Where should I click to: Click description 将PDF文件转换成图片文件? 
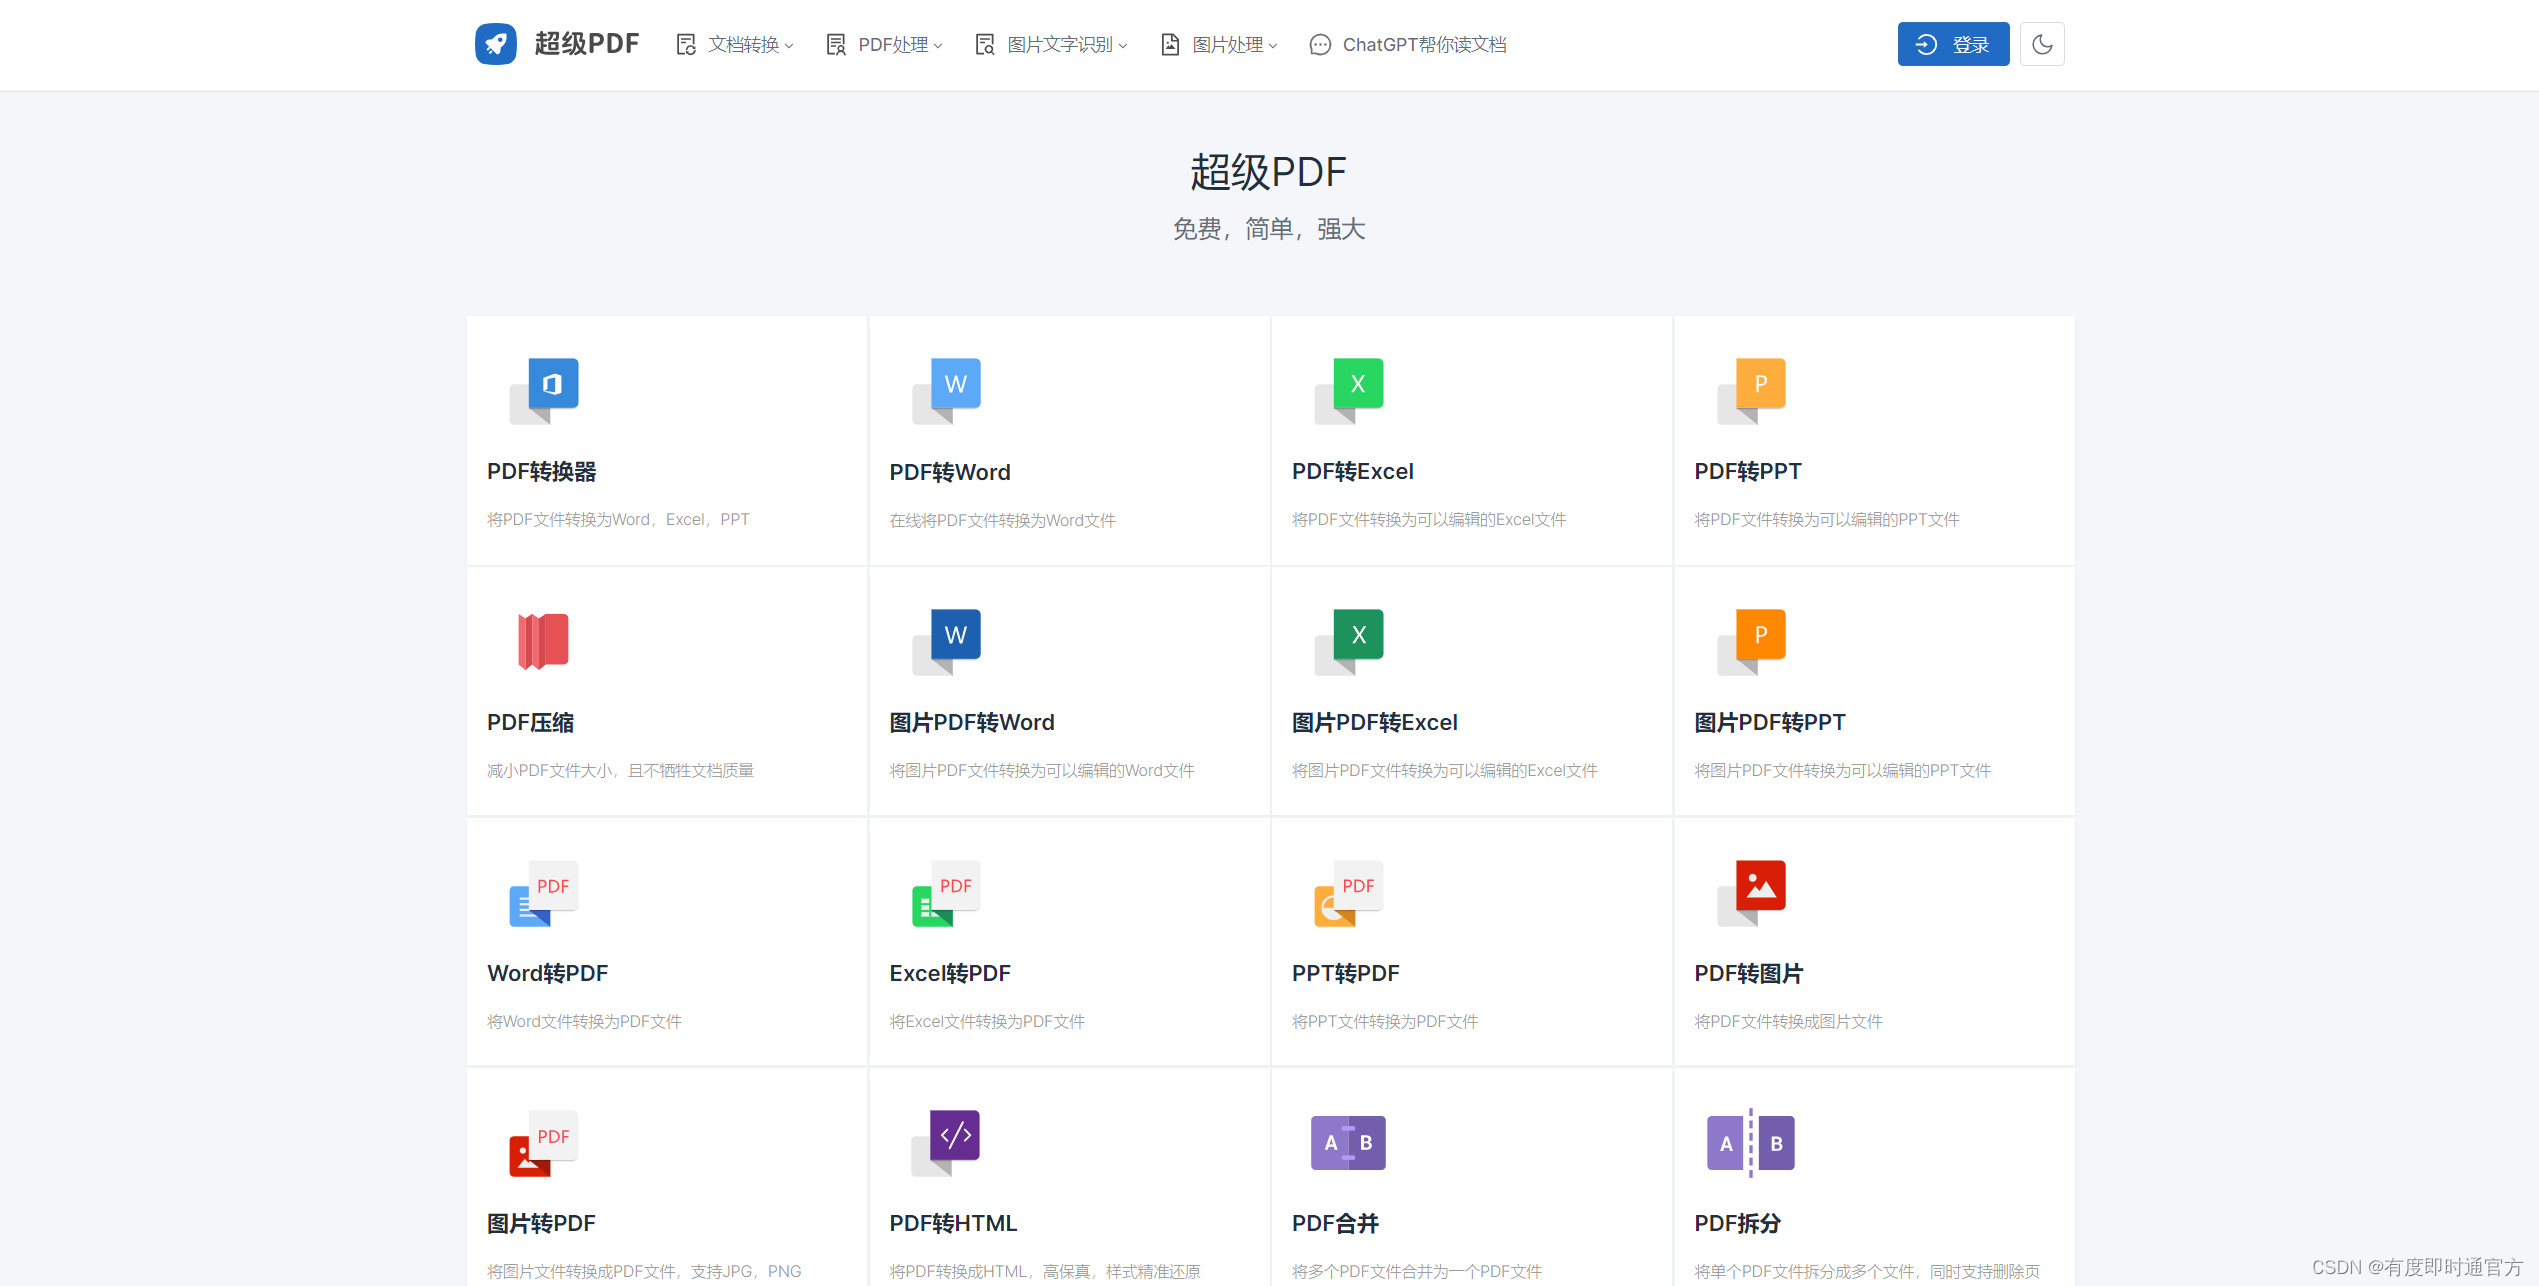click(x=1789, y=1022)
